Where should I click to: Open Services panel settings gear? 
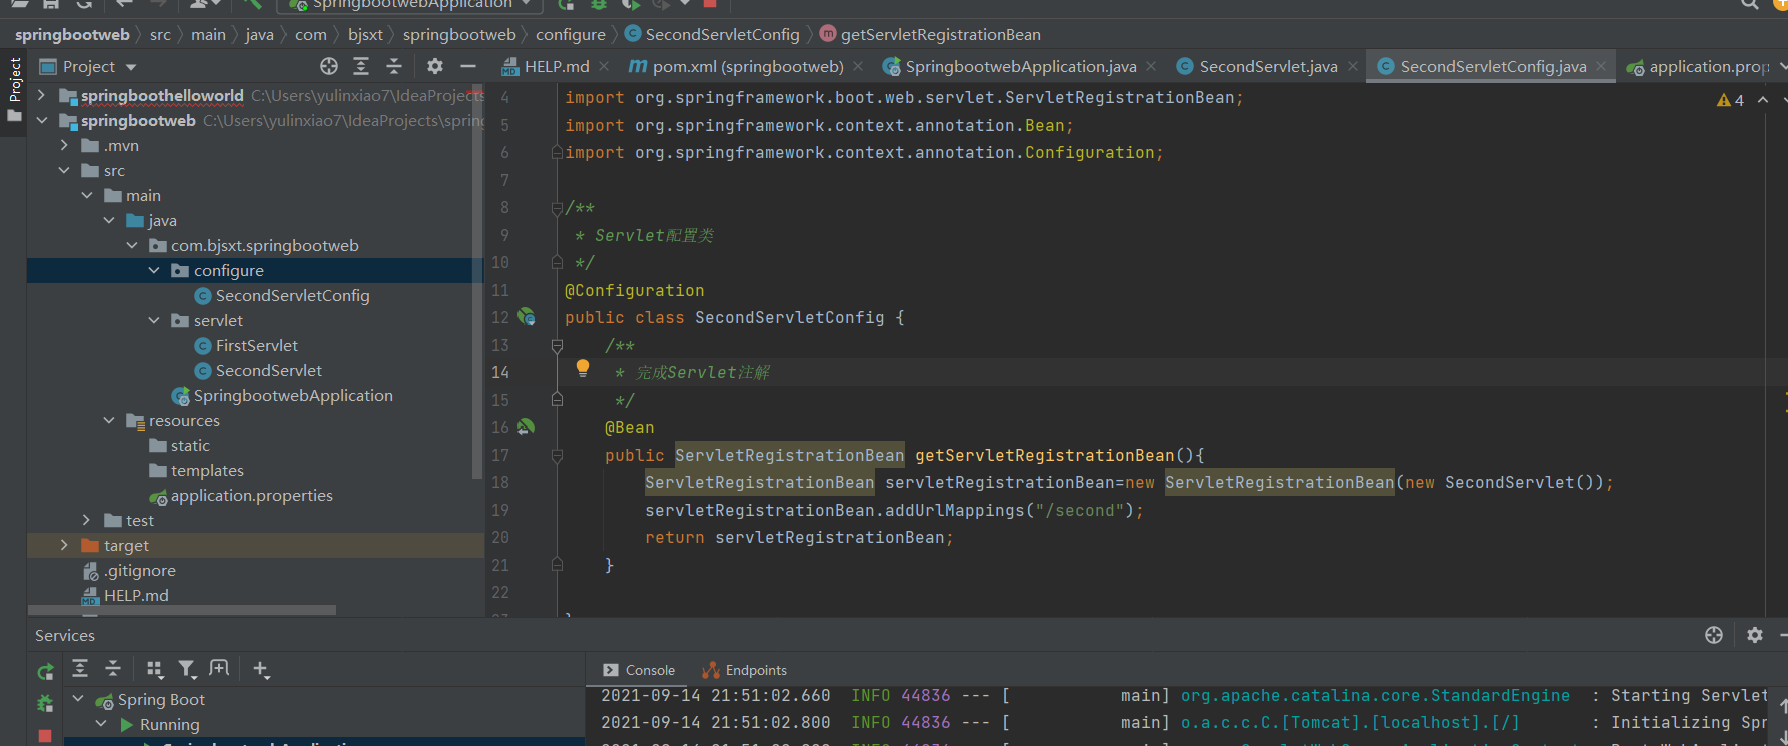pyautogui.click(x=1754, y=635)
